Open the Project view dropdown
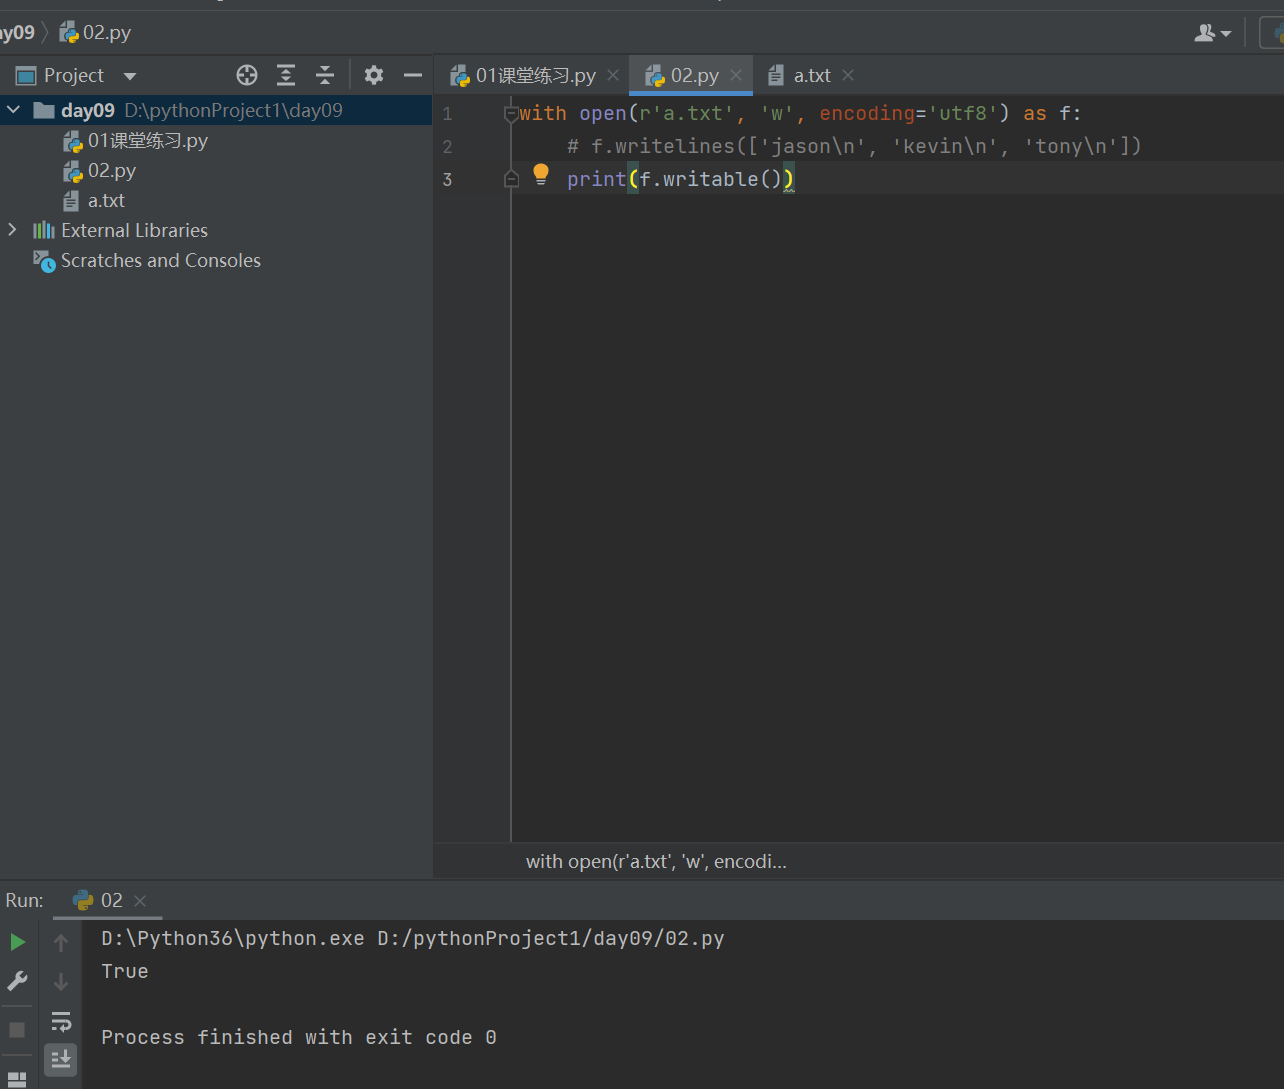Viewport: 1284px width, 1089px height. point(129,76)
